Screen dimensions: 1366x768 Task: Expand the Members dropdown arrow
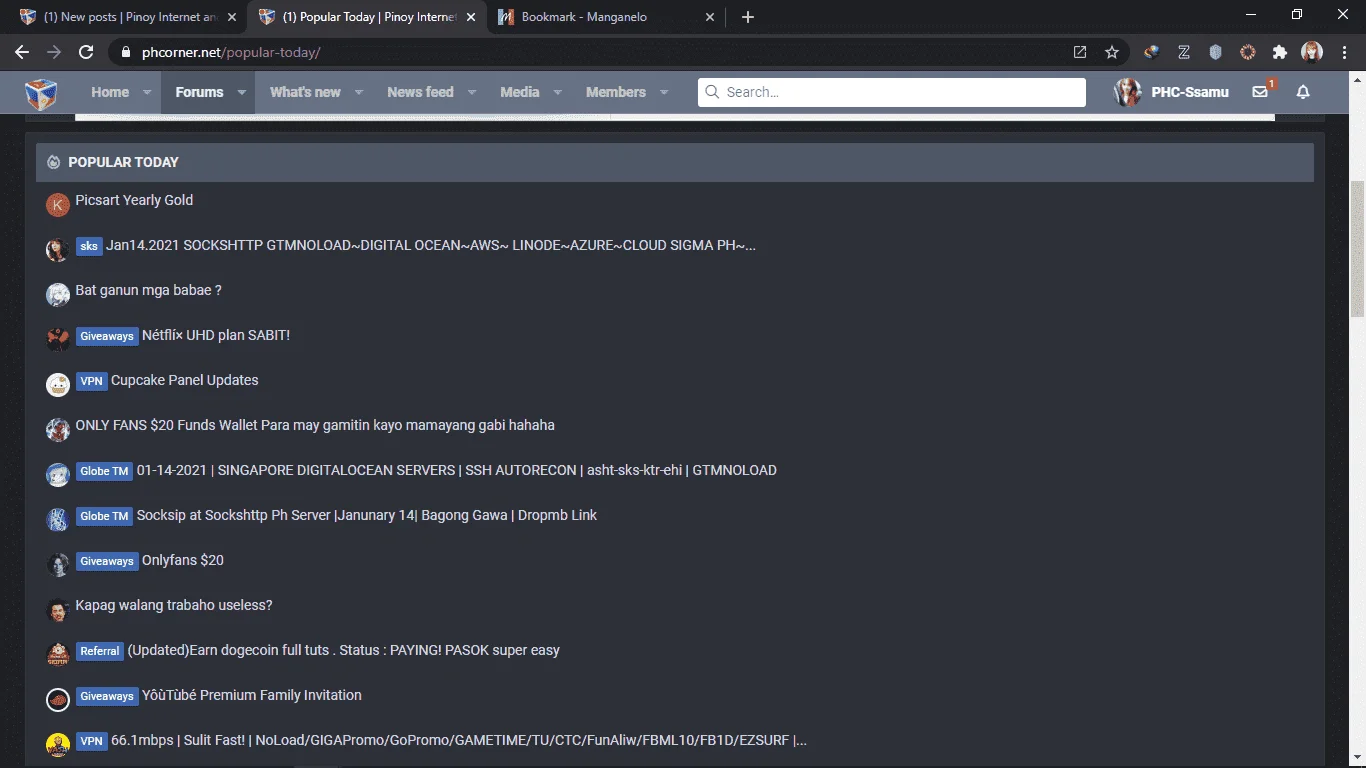(663, 92)
